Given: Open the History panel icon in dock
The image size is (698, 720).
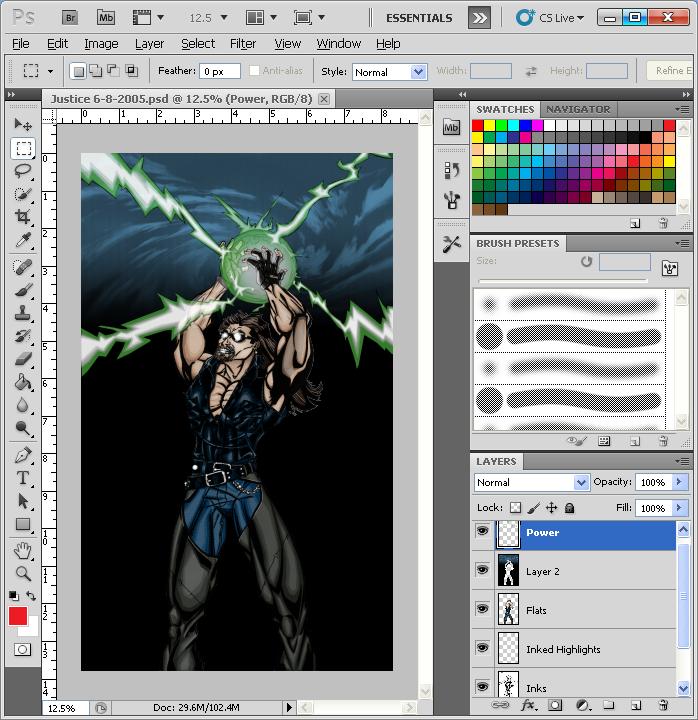Looking at the screenshot, I should 451,170.
